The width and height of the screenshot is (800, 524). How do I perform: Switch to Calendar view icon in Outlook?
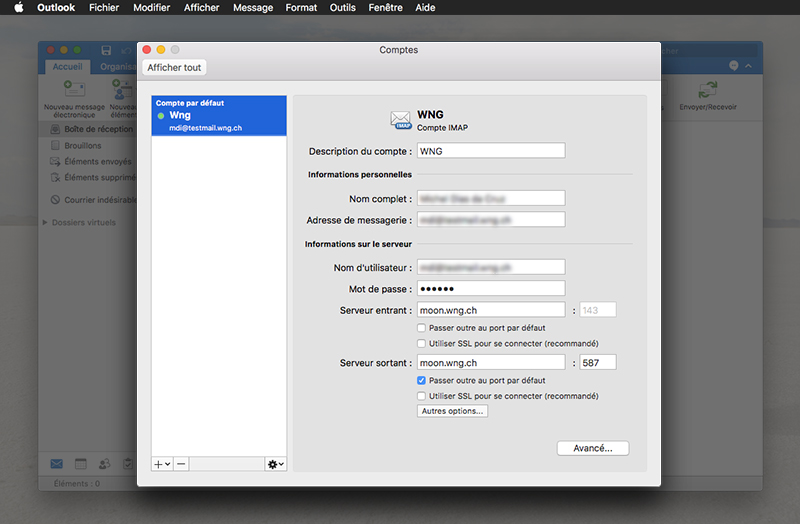pyautogui.click(x=81, y=464)
